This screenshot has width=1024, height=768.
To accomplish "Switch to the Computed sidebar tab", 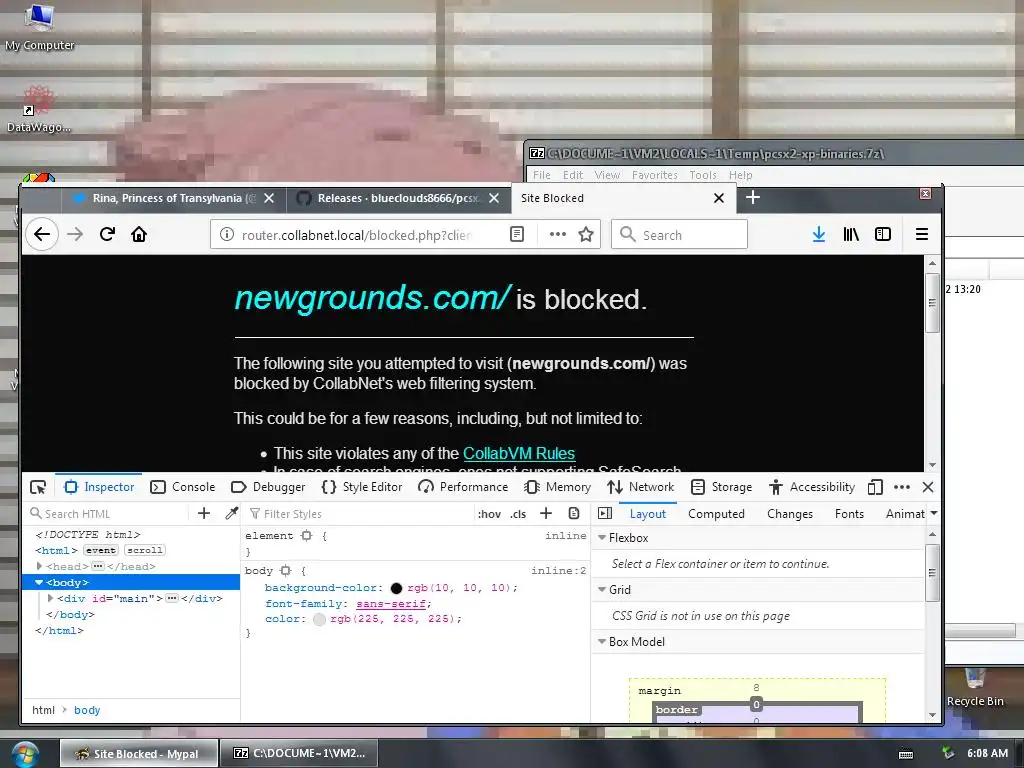I will 716,514.
